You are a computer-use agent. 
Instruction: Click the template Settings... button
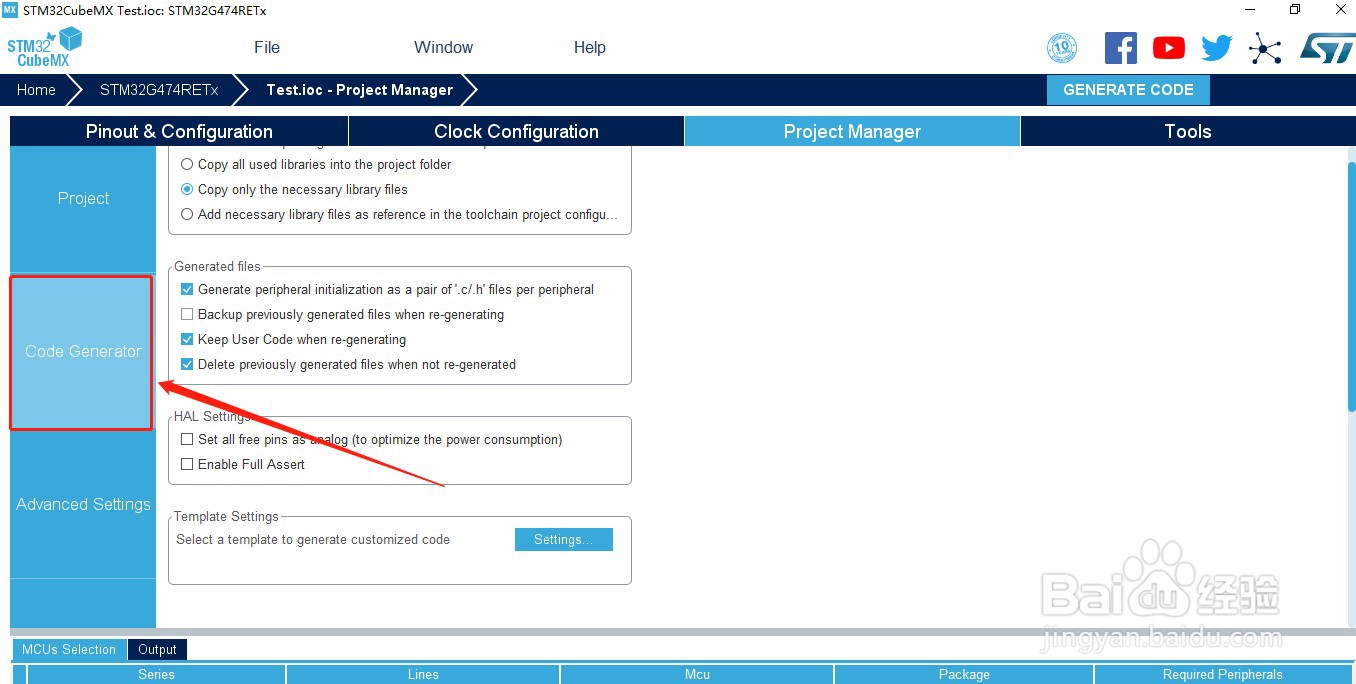[564, 539]
